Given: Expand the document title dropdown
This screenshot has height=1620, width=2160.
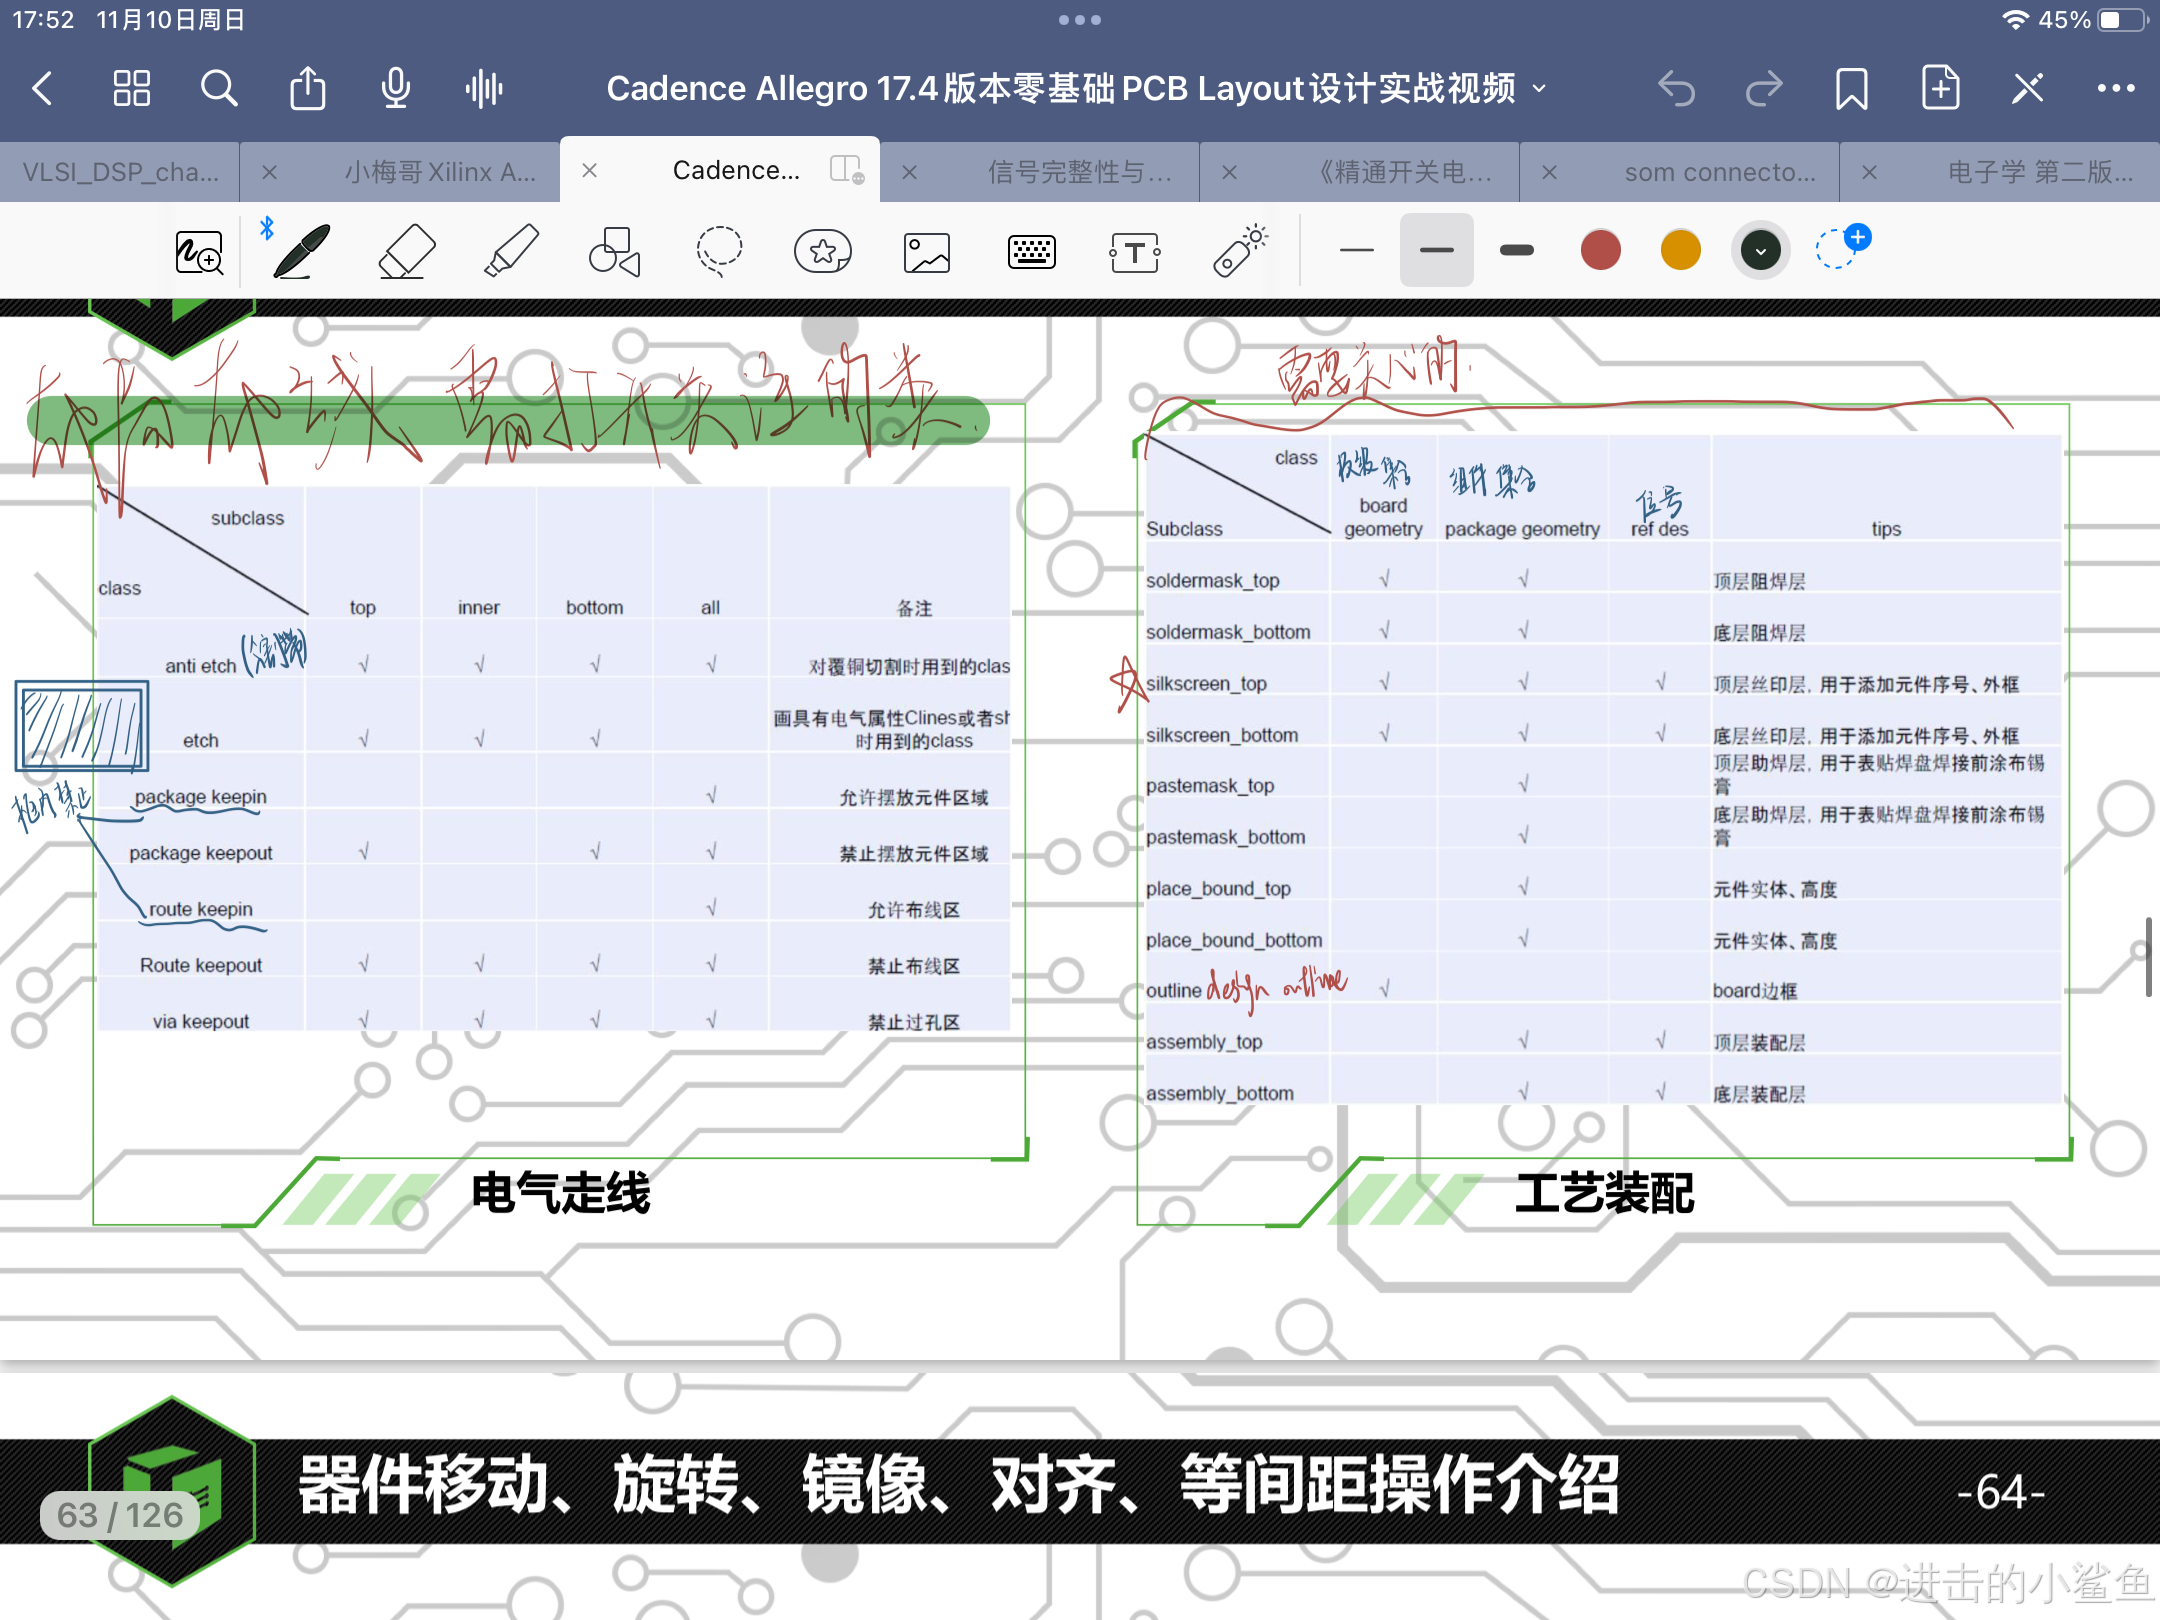Looking at the screenshot, I should click(x=1539, y=88).
